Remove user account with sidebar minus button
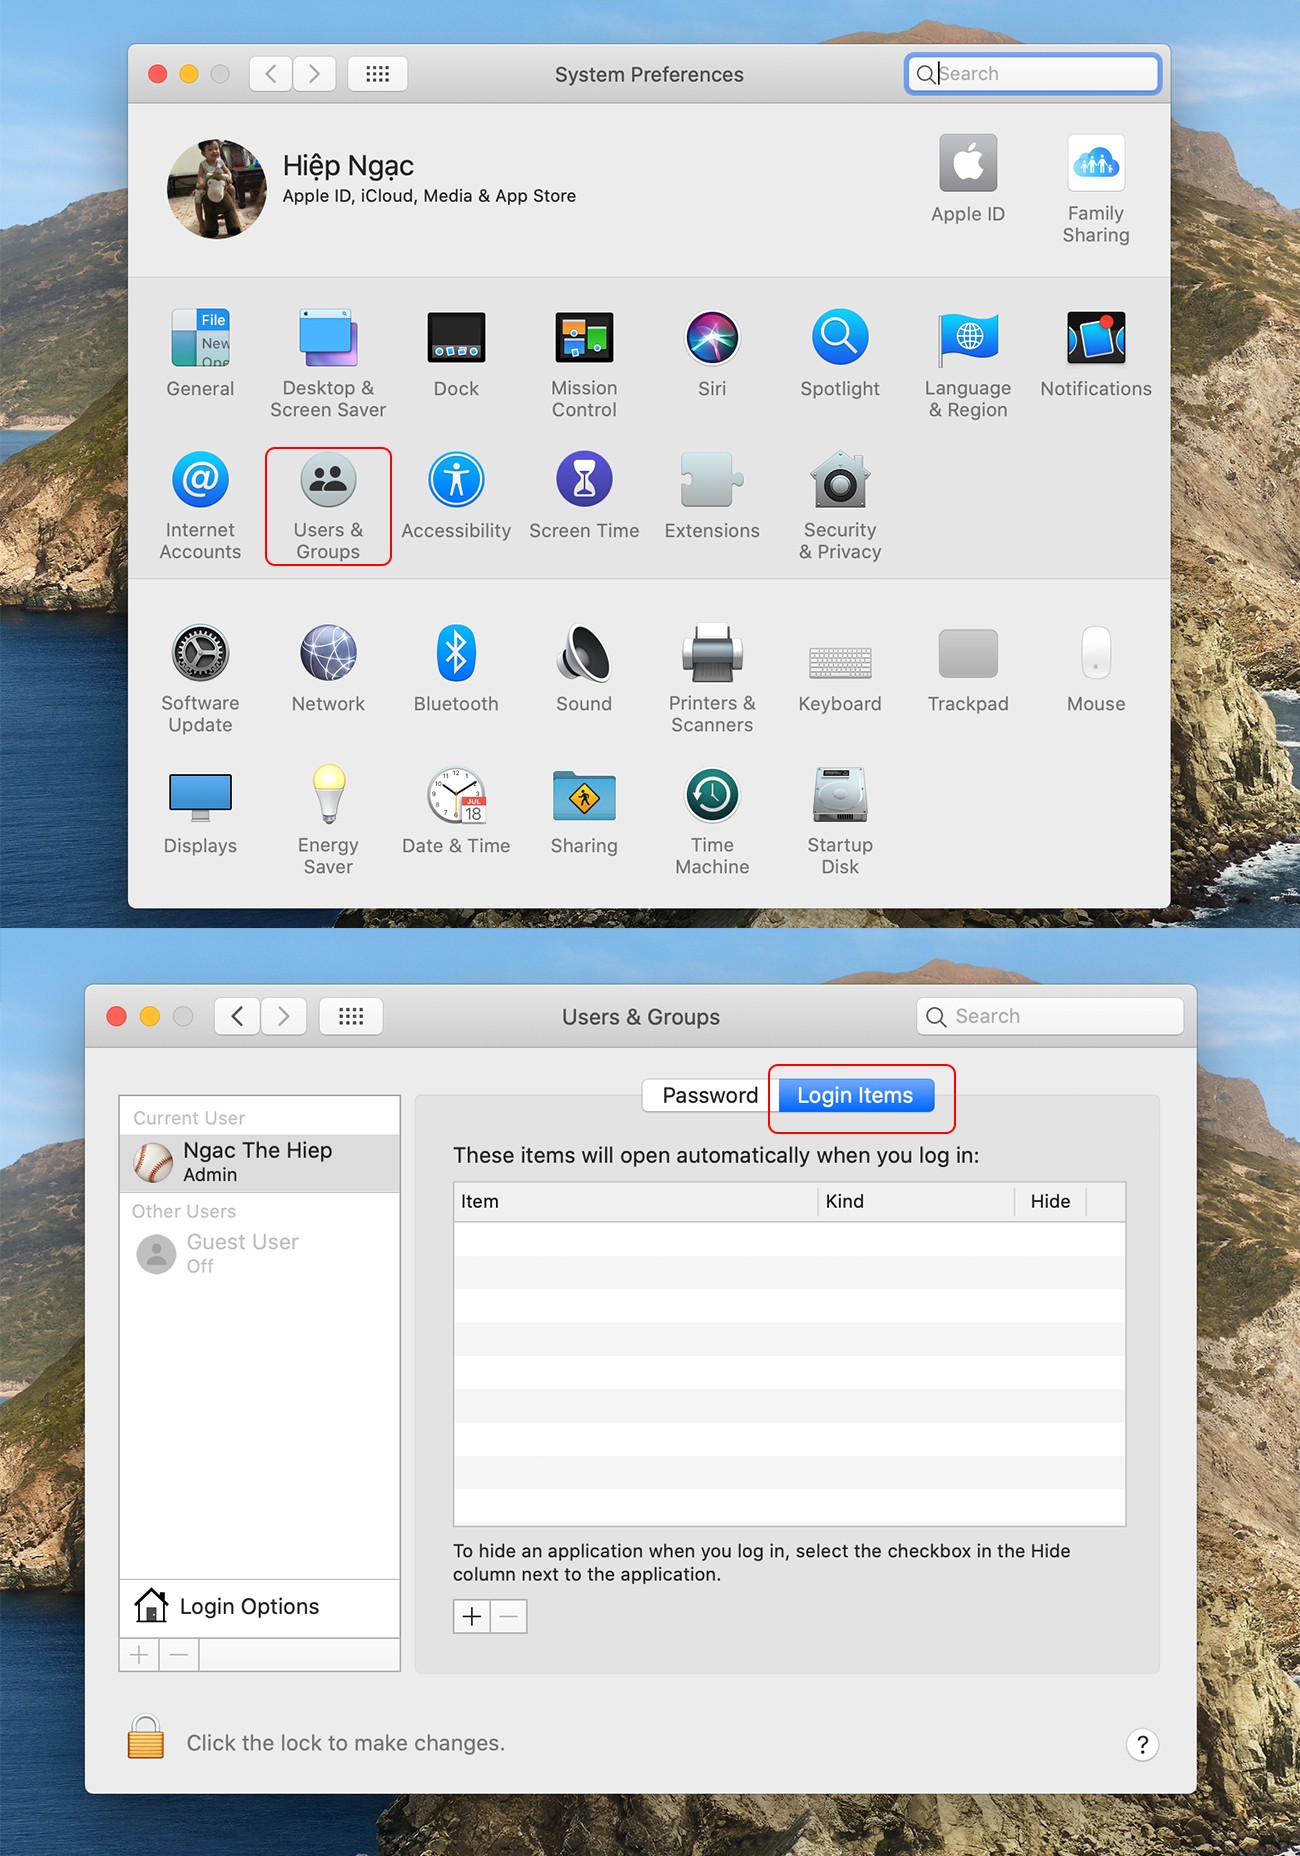Screen dimensions: 1300x1856 click(x=179, y=1655)
